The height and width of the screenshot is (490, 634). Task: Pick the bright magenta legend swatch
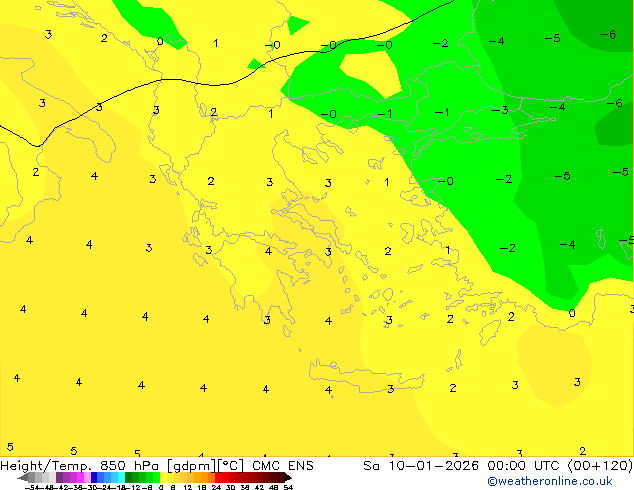80,477
